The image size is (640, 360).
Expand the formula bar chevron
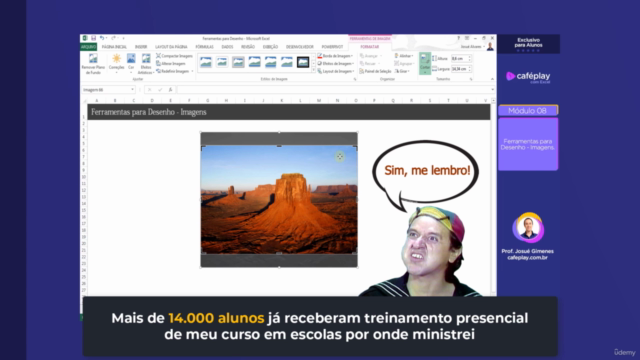[493, 90]
